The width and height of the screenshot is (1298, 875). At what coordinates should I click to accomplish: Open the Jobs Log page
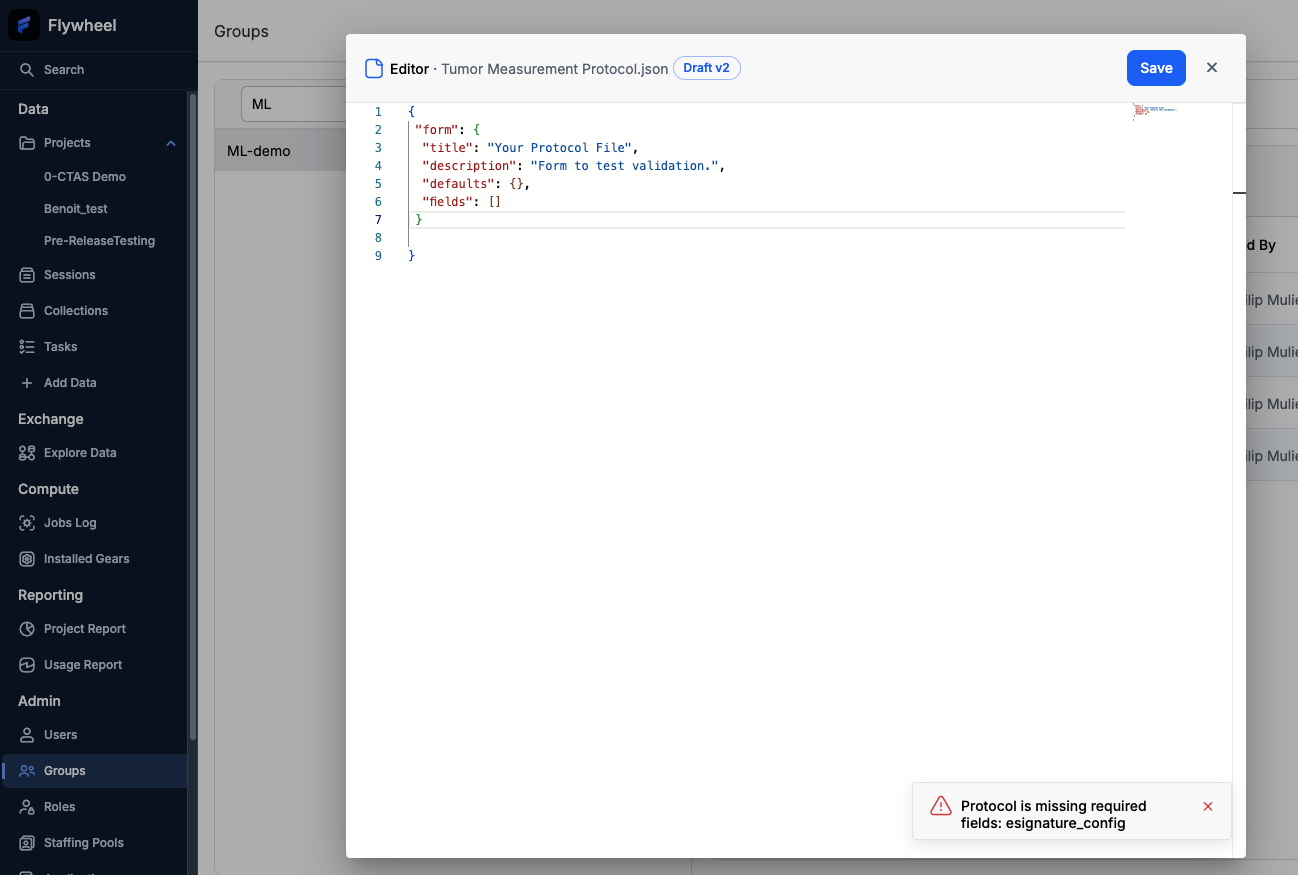click(70, 523)
